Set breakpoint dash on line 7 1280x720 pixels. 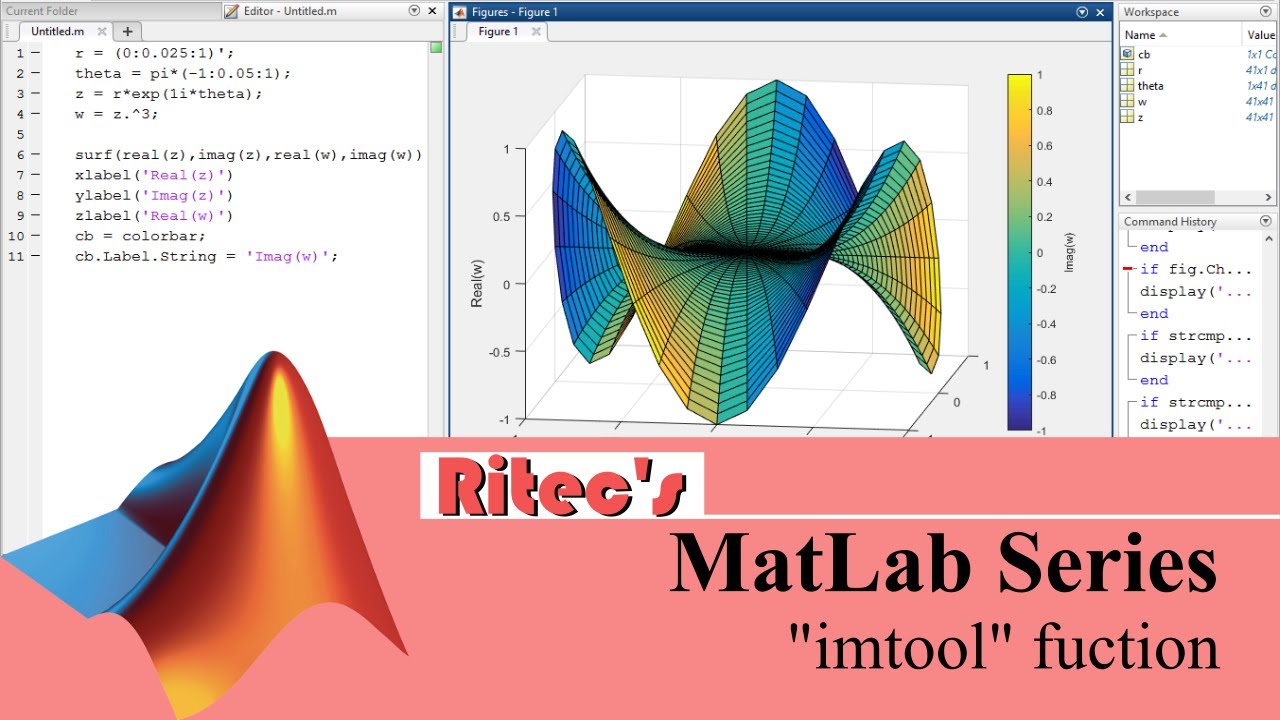point(35,175)
